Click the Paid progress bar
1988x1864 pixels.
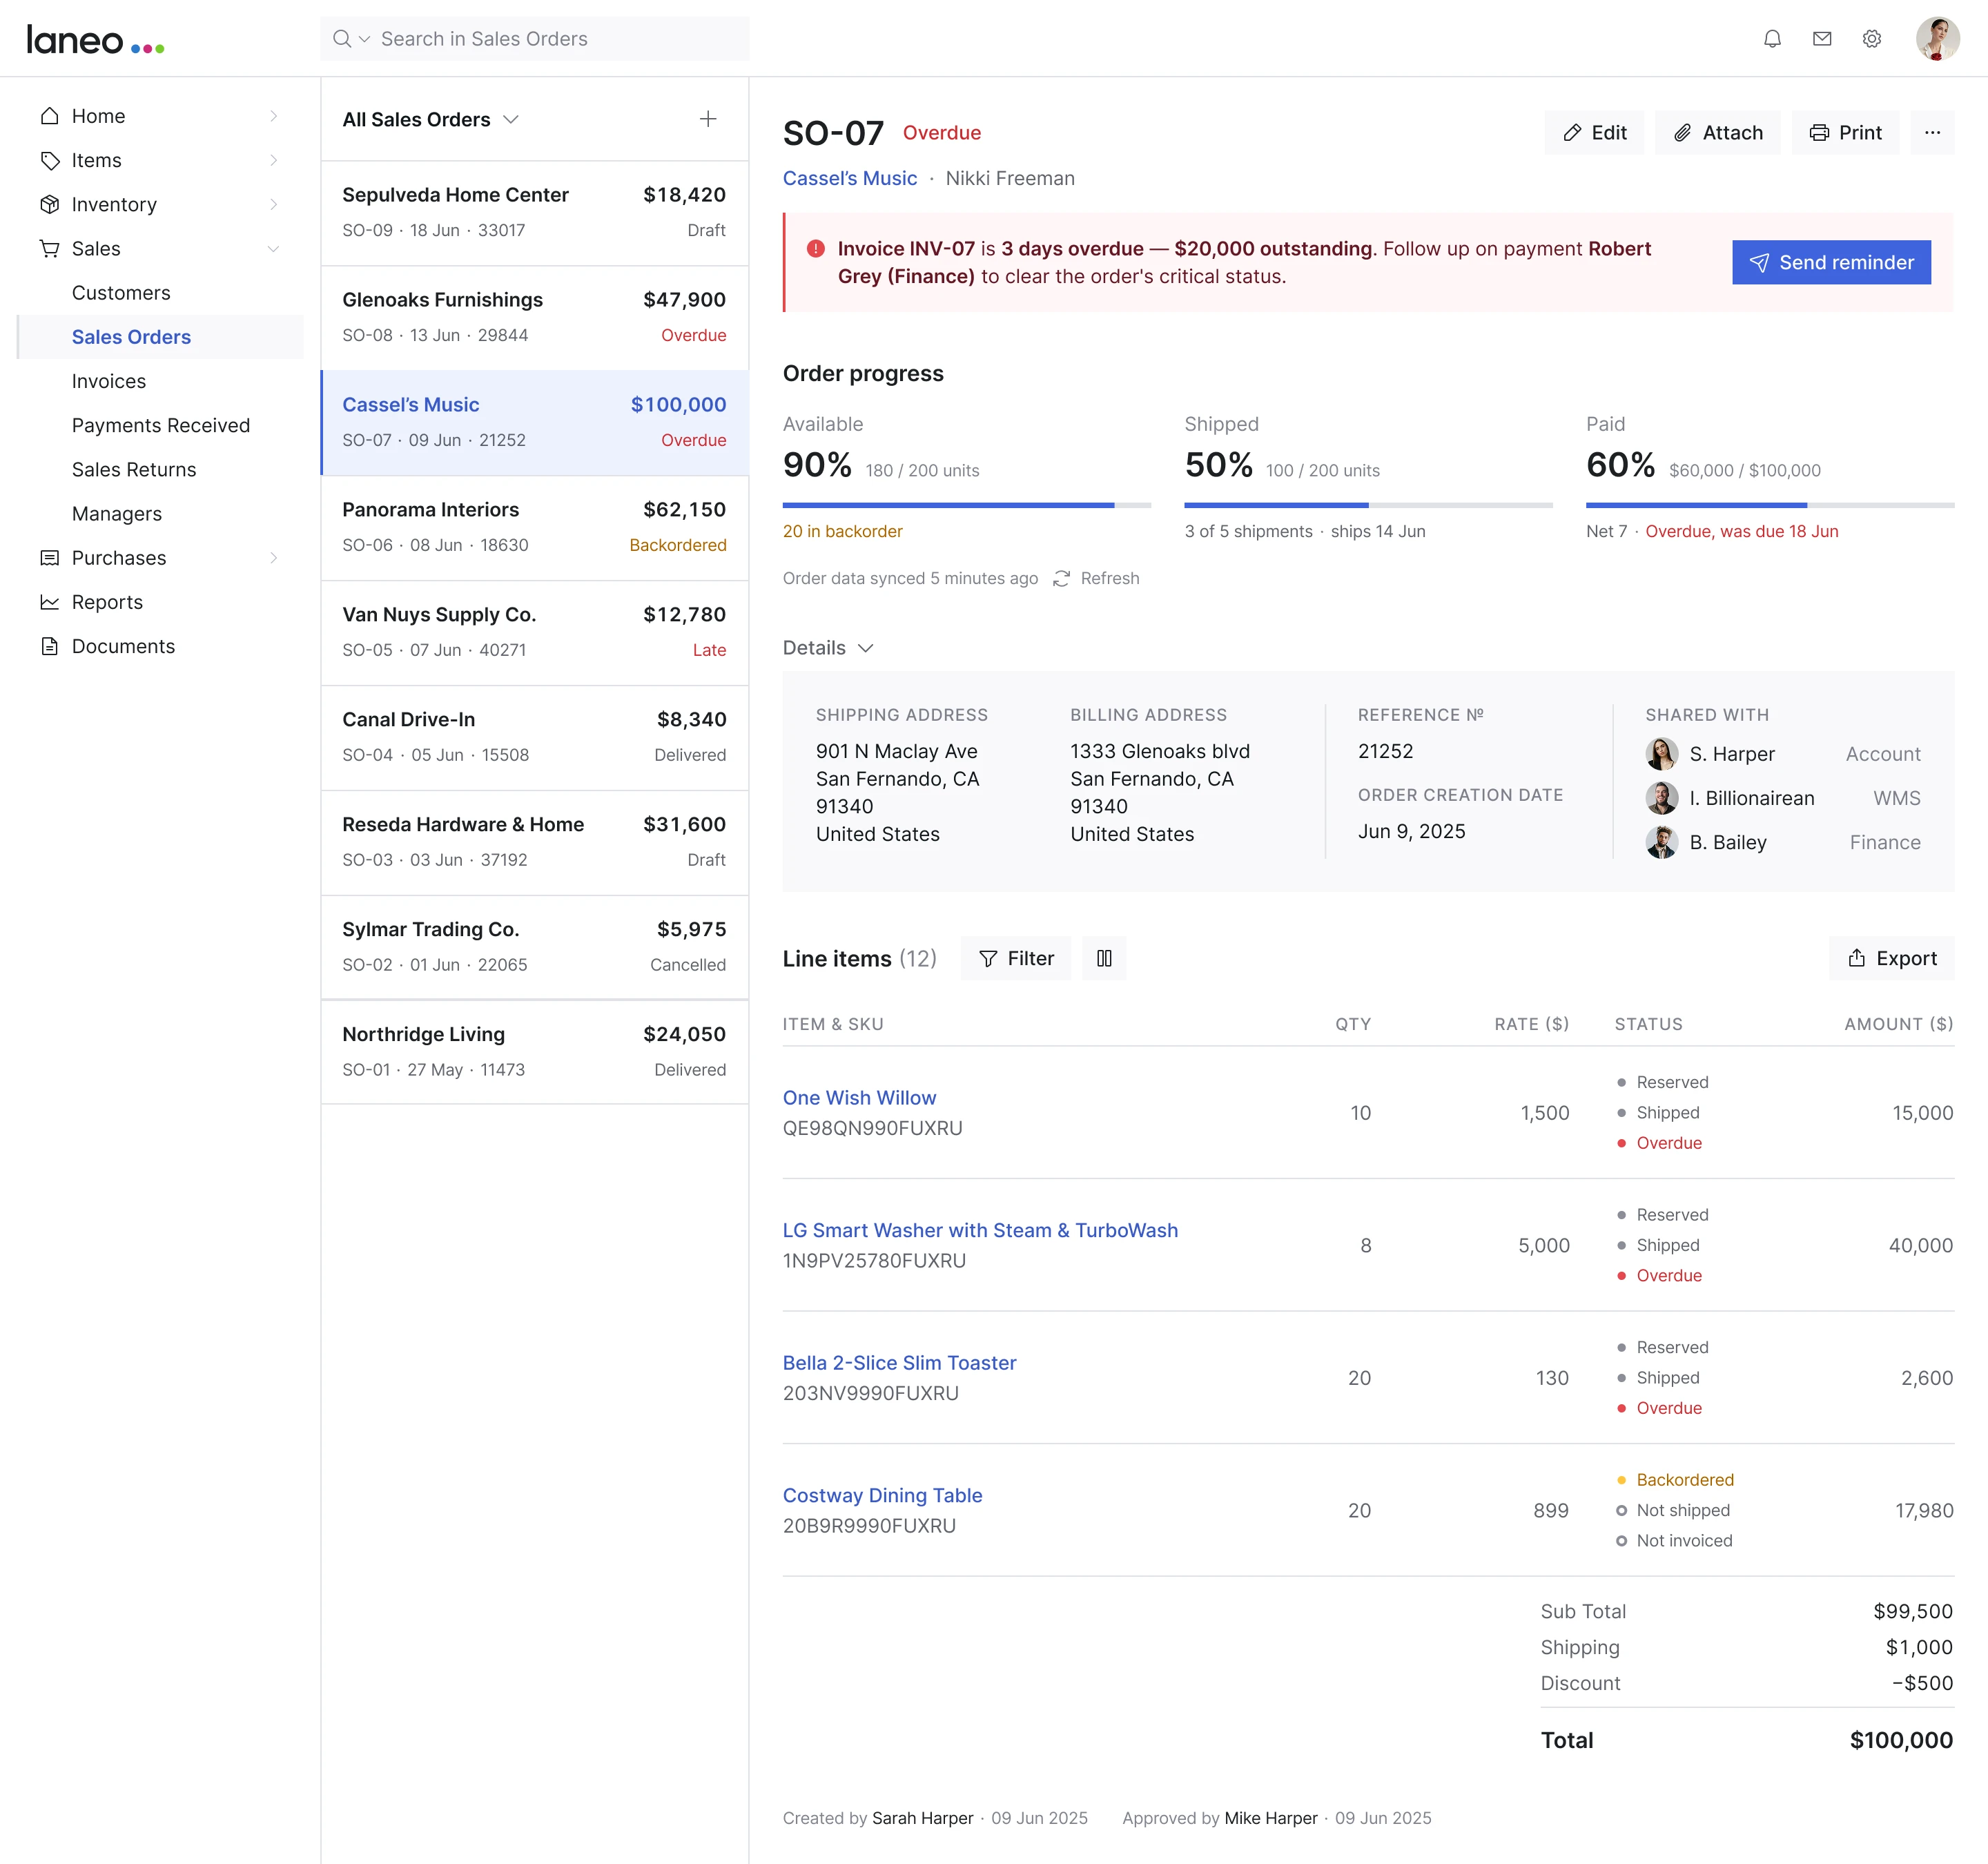pyautogui.click(x=1769, y=505)
